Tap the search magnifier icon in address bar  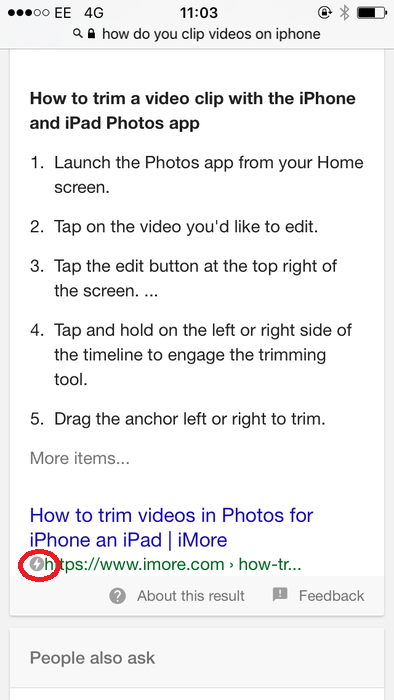click(78, 33)
